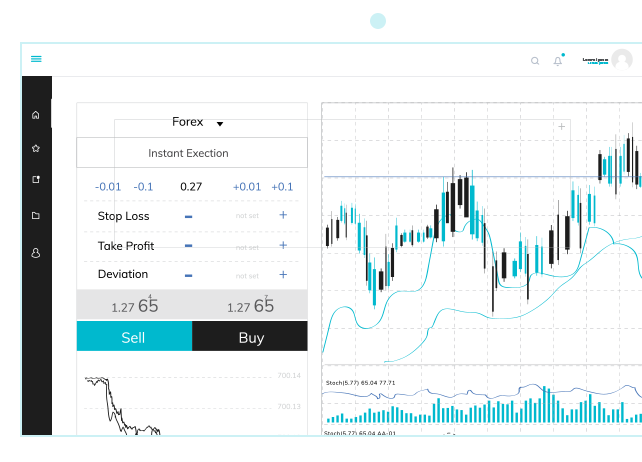Increase volume by +0.1
Image resolution: width=642 pixels, height=462 pixels.
coord(282,187)
